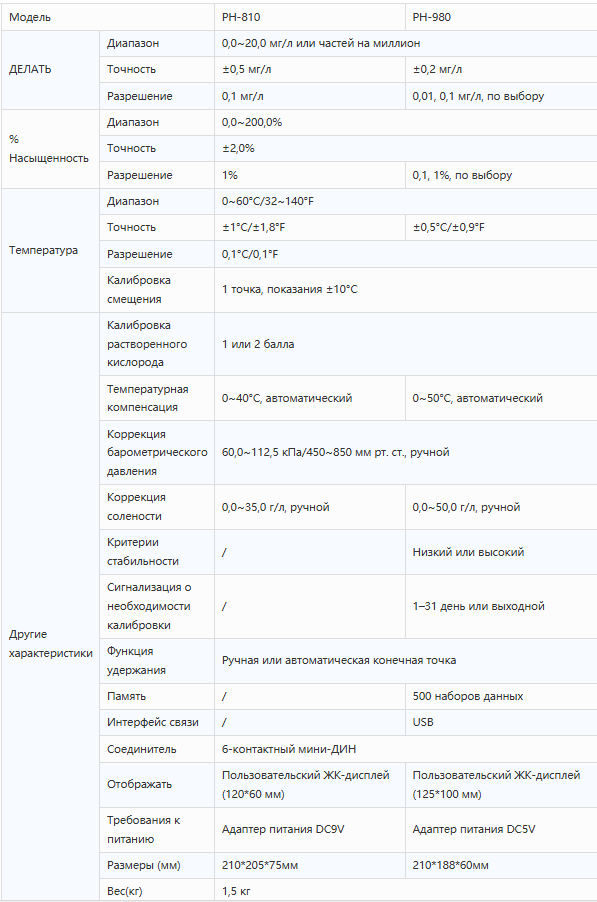Click the % Насыщенность section label
The height and width of the screenshot is (902, 597).
(49, 148)
